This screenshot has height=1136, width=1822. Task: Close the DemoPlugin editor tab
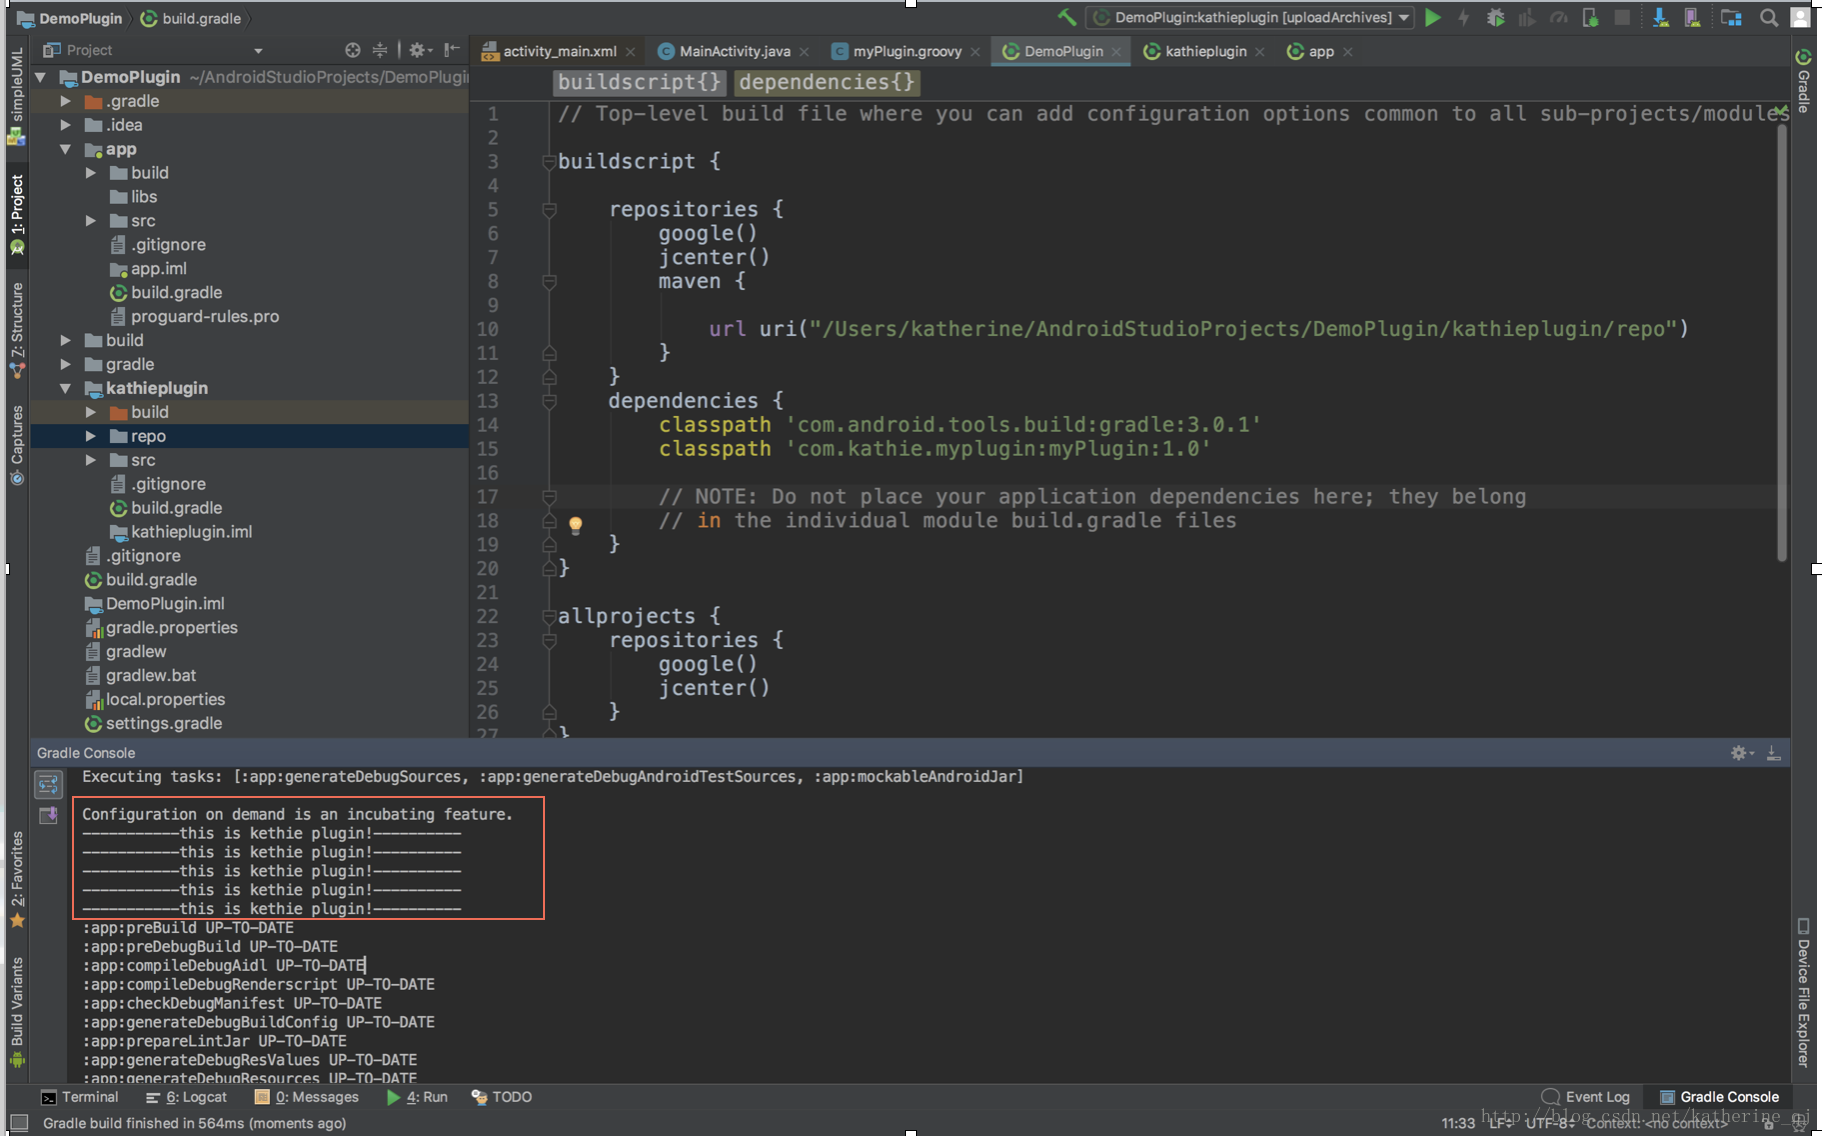[x=1116, y=52]
